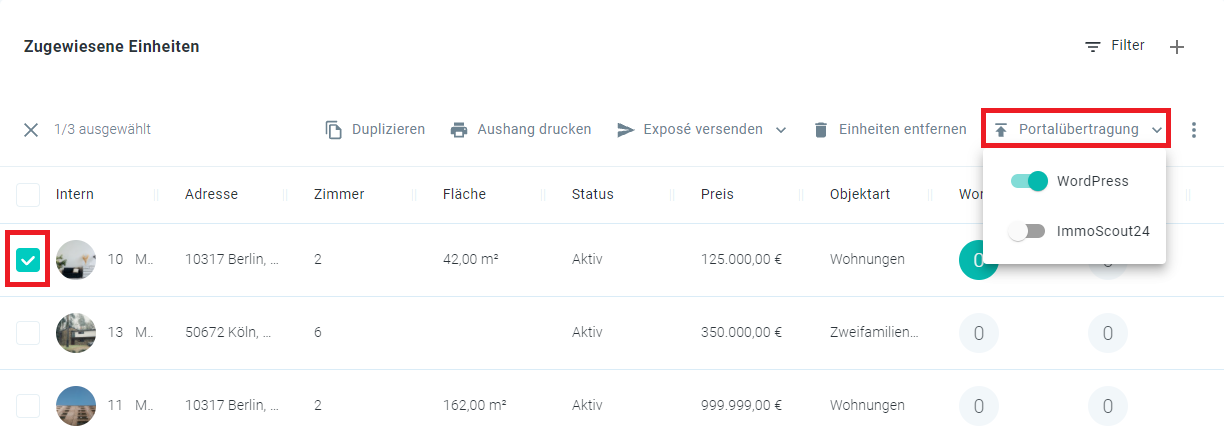This screenshot has width=1224, height=441.
Task: Click the Portalübertragung upload icon
Action: [1001, 130]
